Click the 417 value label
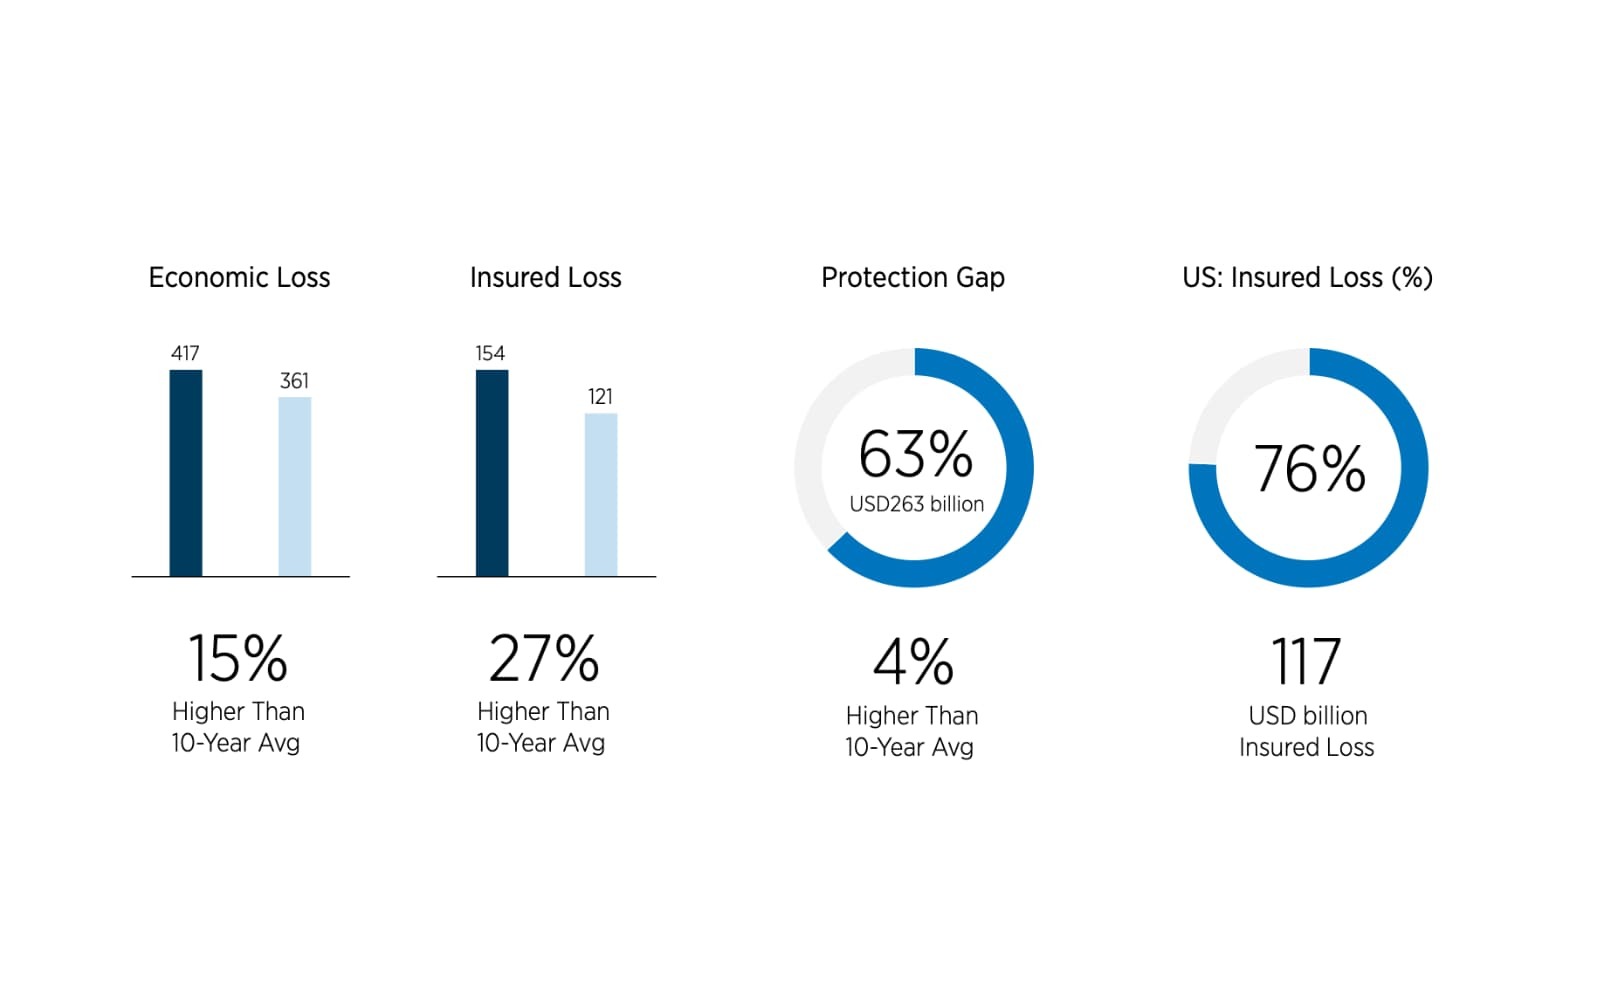The height and width of the screenshot is (1000, 1600). 185,353
